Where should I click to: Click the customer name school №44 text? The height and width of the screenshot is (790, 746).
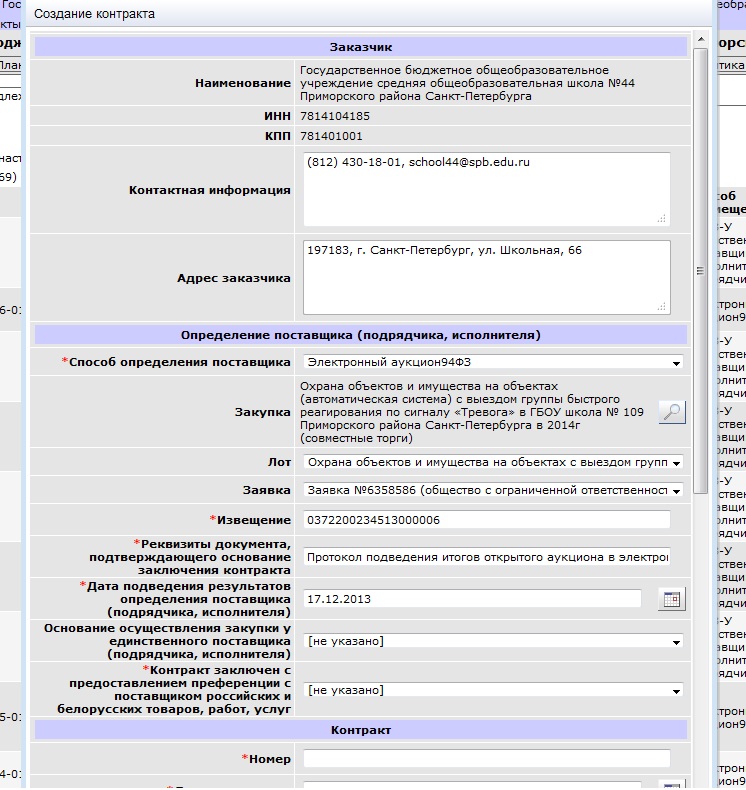[467, 83]
